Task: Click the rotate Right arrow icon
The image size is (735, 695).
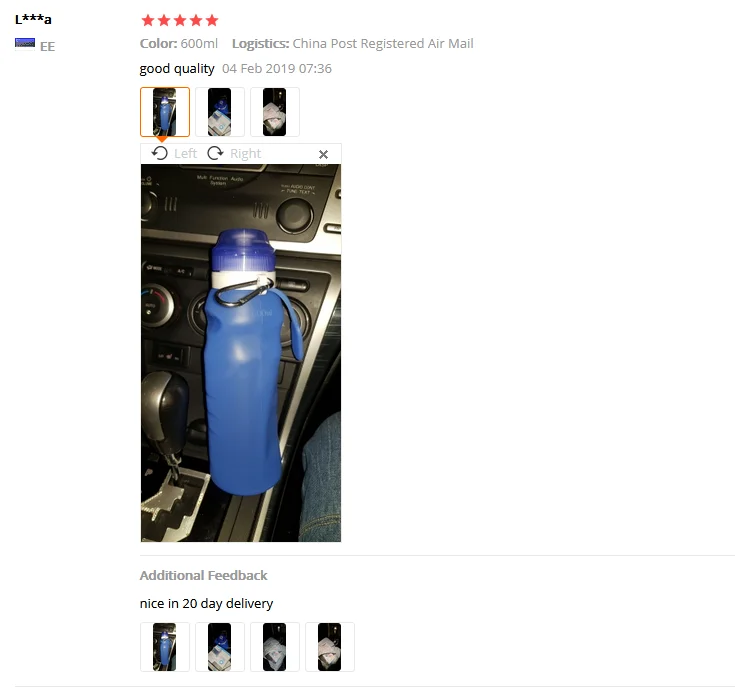Action: 215,153
